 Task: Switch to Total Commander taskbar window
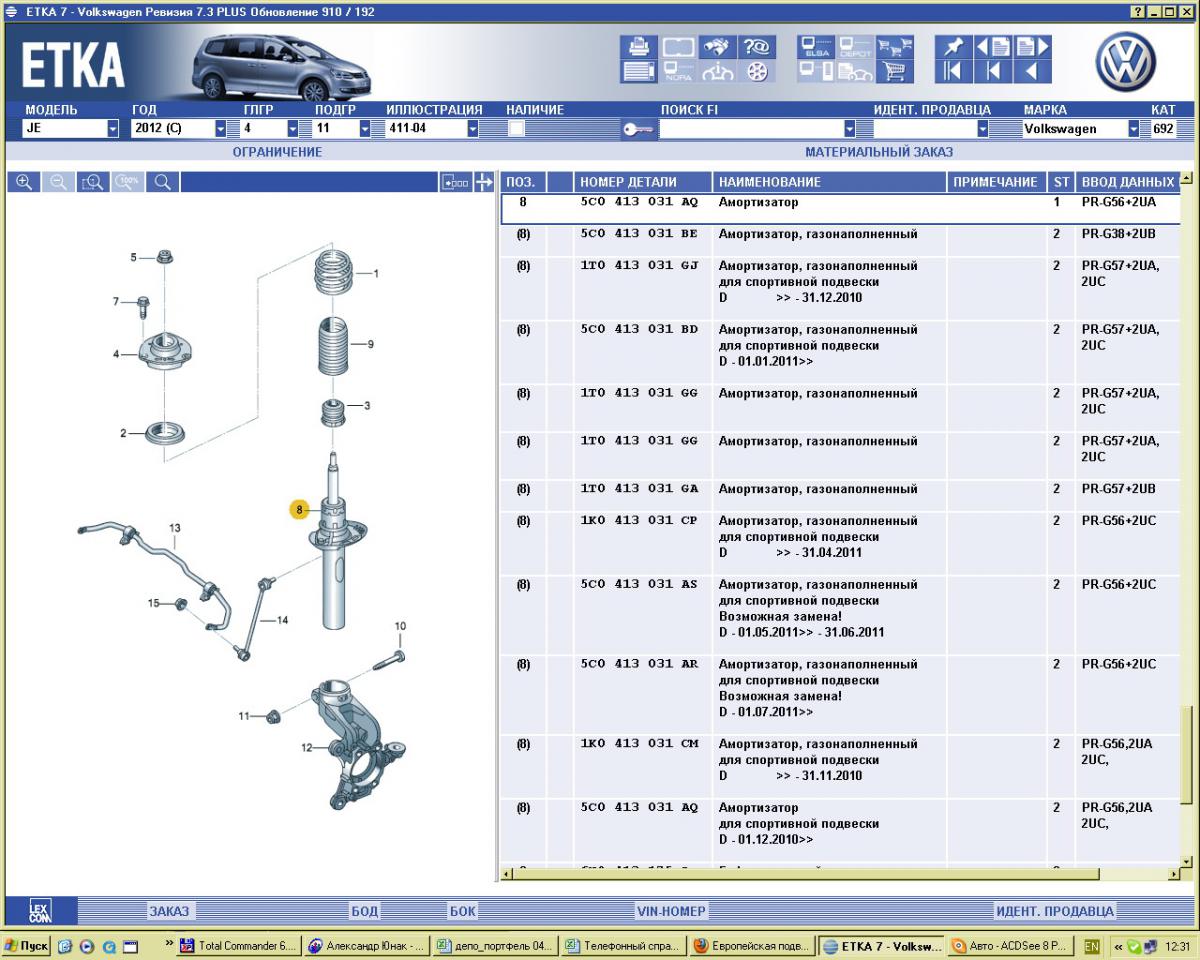[x=239, y=946]
